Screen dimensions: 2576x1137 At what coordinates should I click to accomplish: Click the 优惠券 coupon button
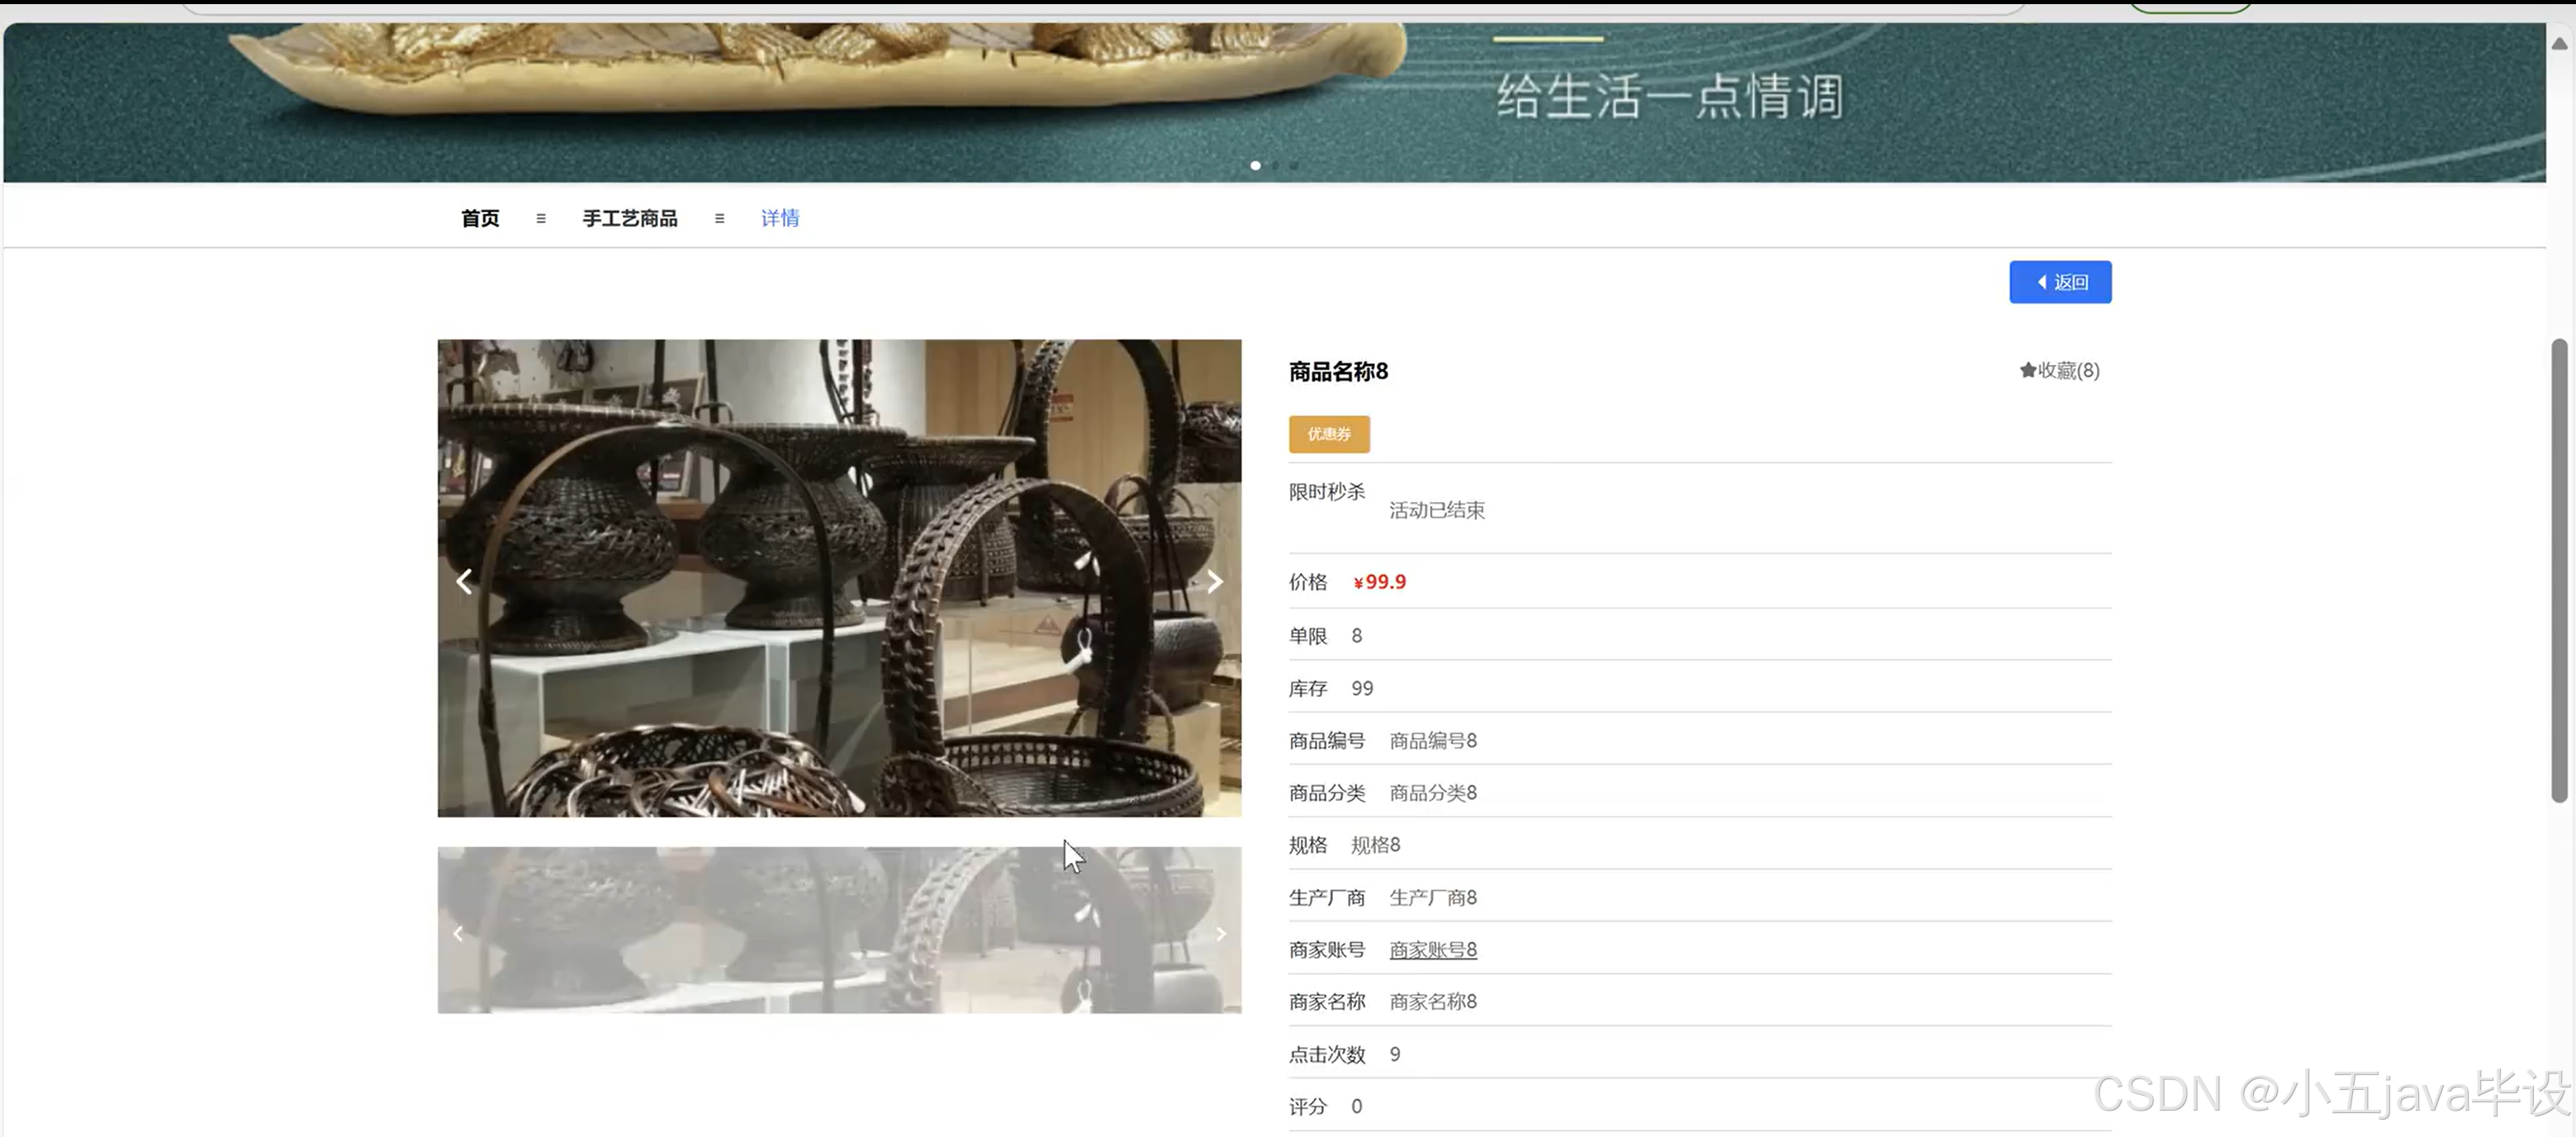[1328, 434]
